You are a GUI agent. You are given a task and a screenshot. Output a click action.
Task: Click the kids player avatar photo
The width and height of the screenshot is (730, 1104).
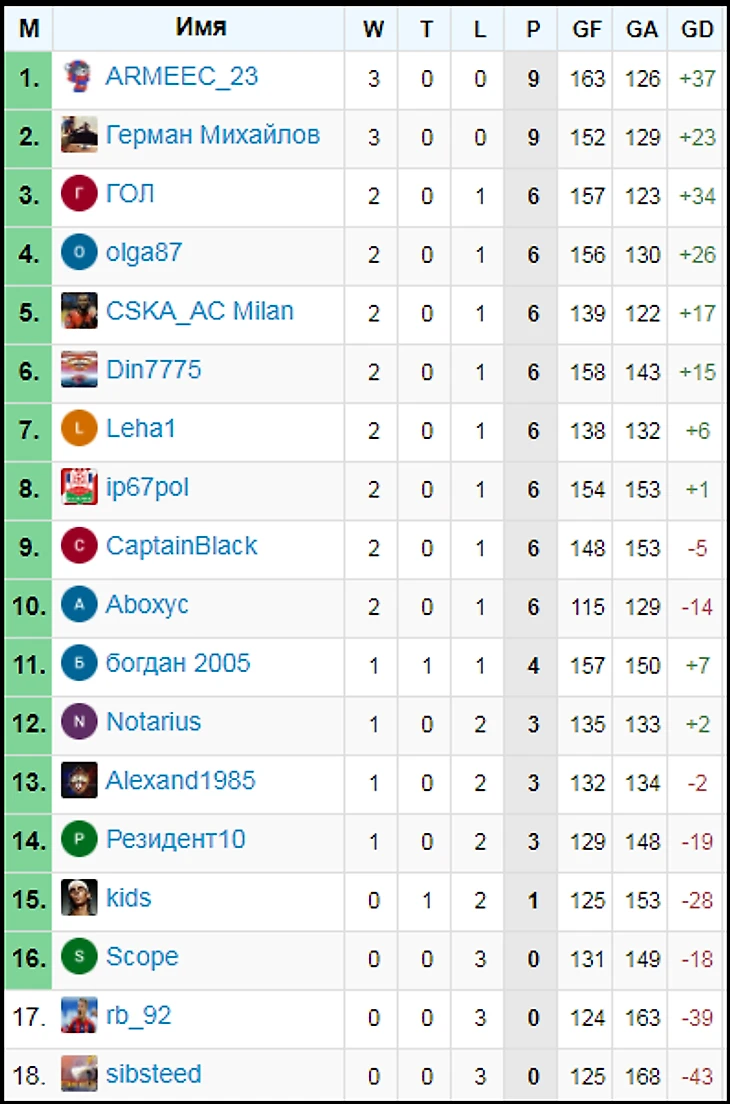coord(79,898)
